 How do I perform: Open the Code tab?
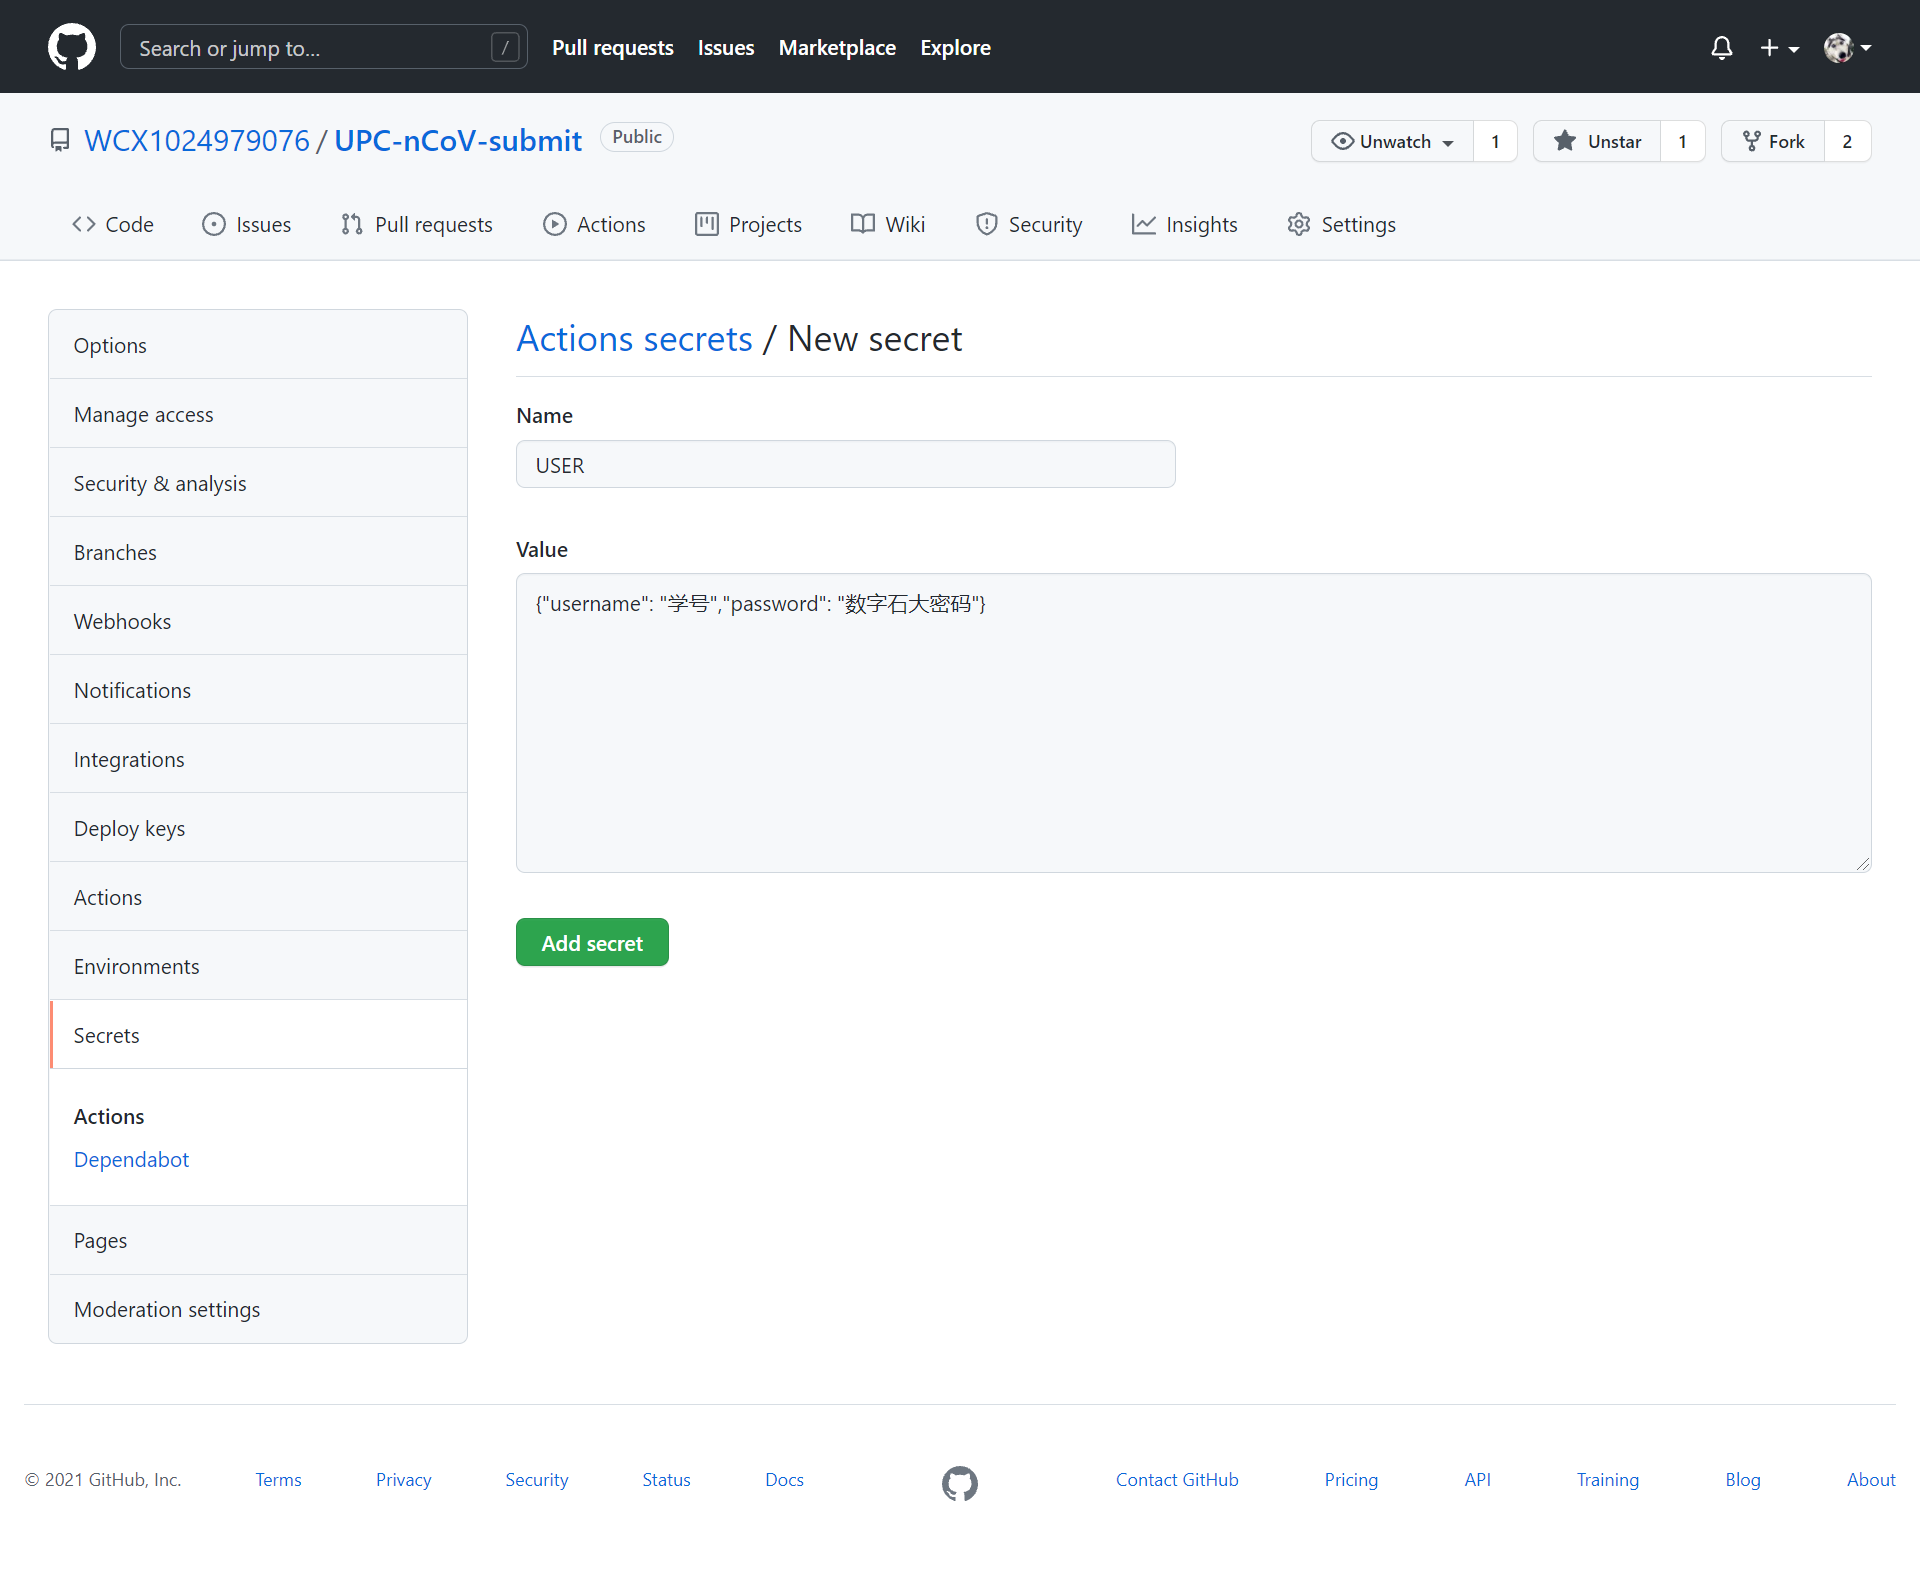tap(113, 224)
